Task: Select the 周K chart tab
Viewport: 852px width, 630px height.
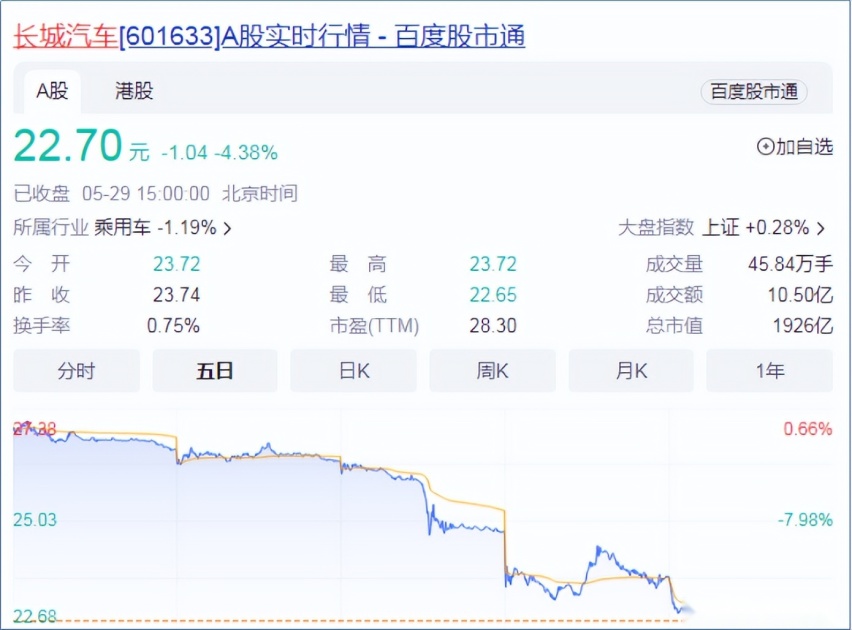Action: coord(492,371)
